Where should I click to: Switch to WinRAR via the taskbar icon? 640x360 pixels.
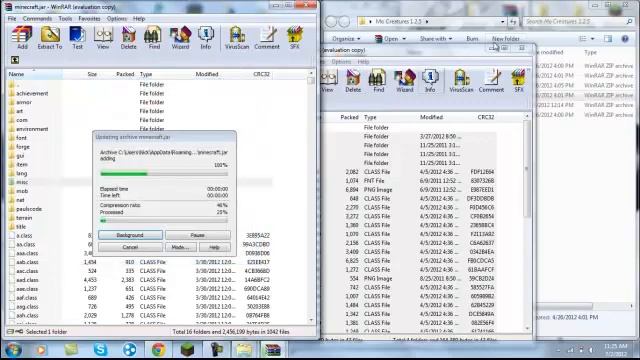[272, 350]
